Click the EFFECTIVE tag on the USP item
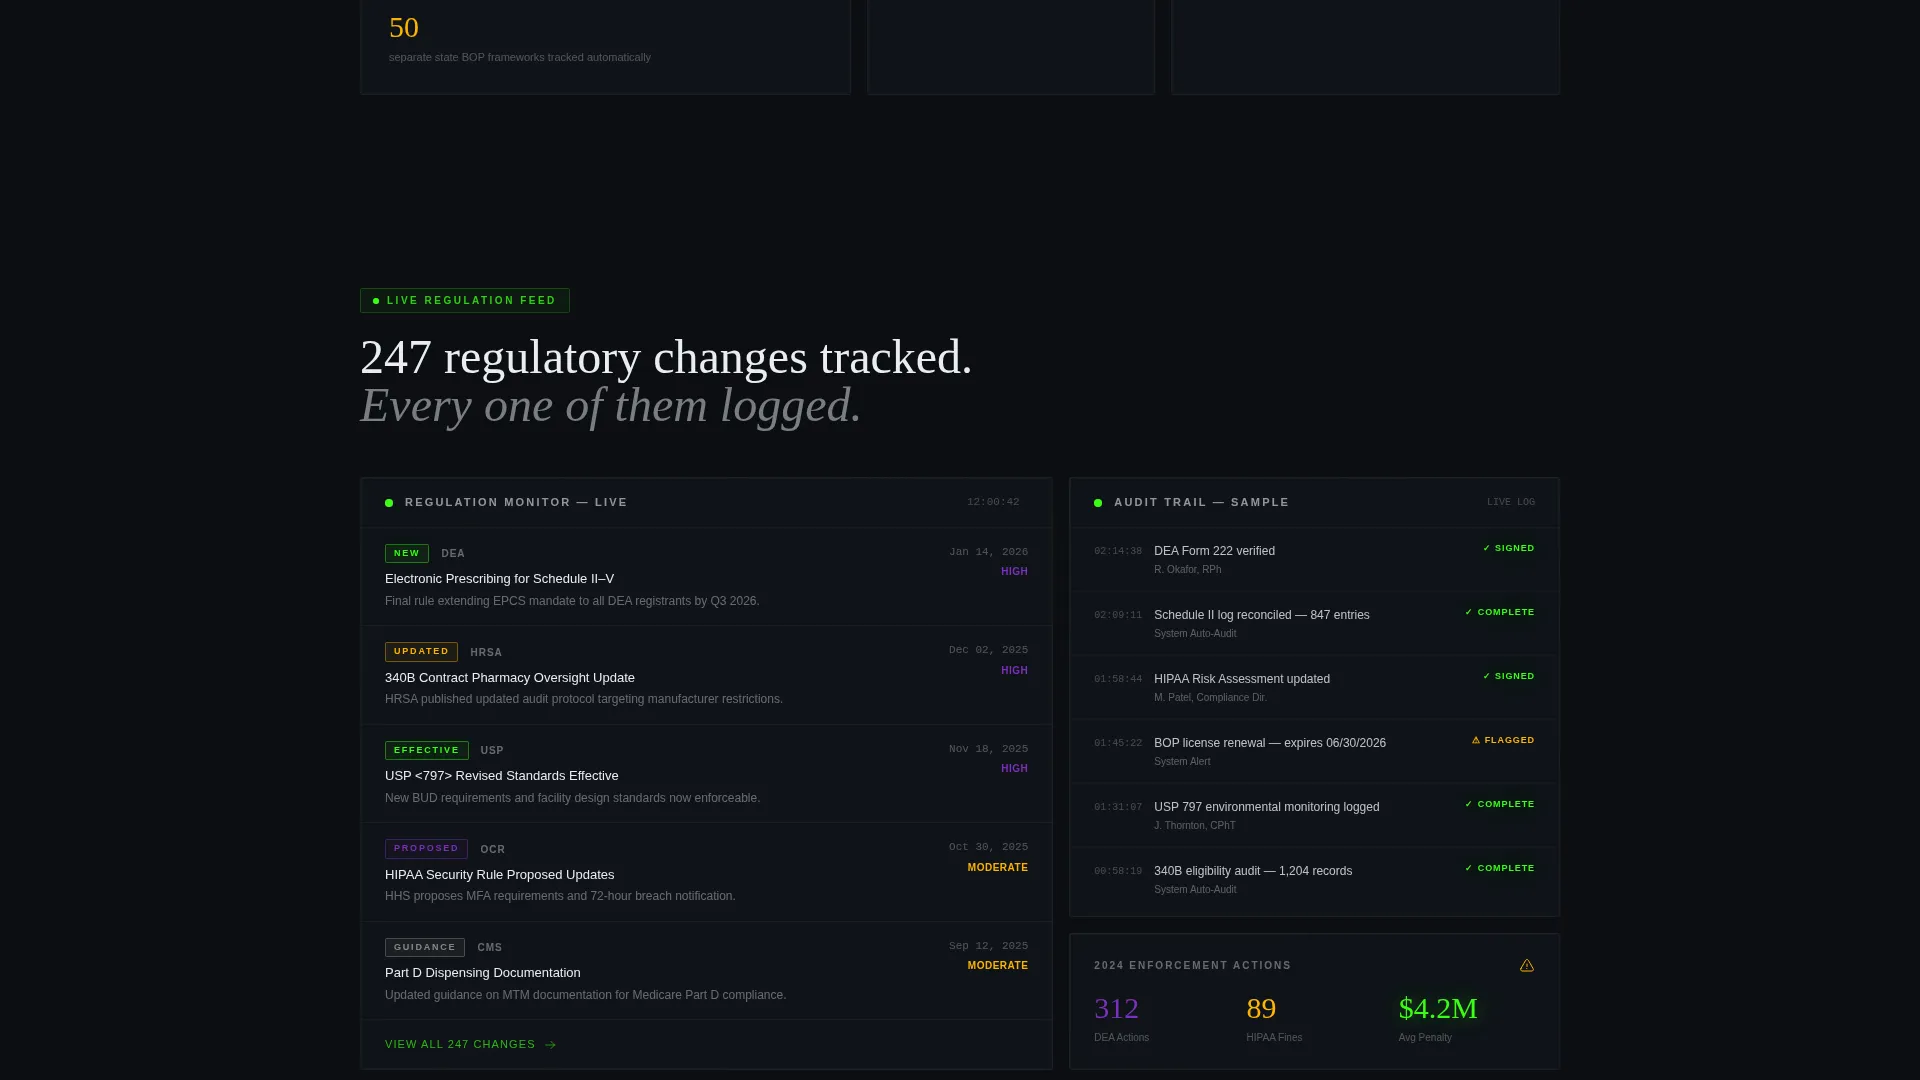This screenshot has width=1920, height=1080. pos(426,750)
